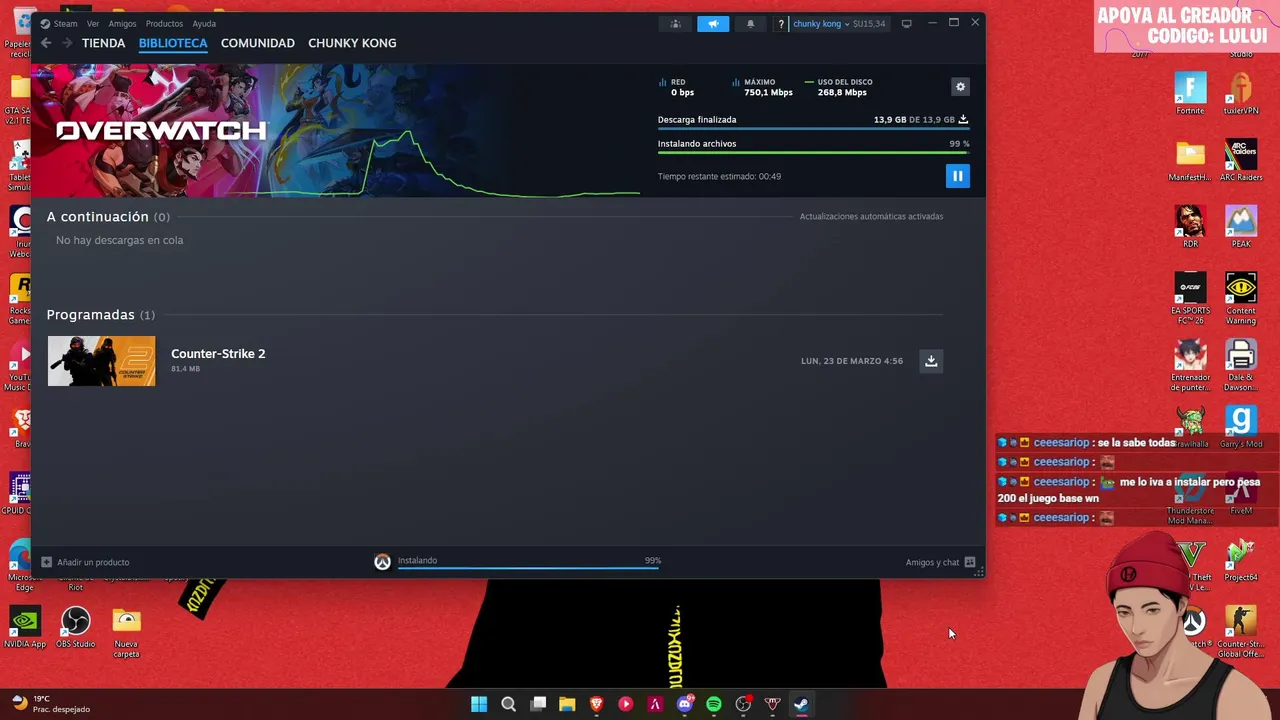Open Fortnite desktop shortcut

pyautogui.click(x=1190, y=94)
